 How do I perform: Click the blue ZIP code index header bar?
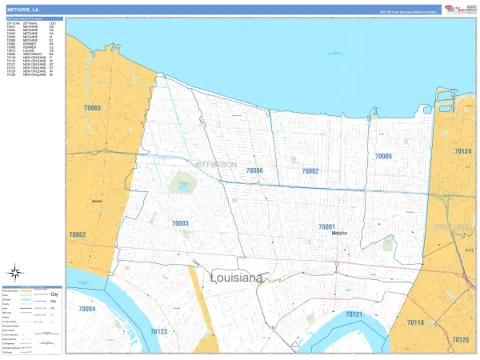tap(34, 19)
